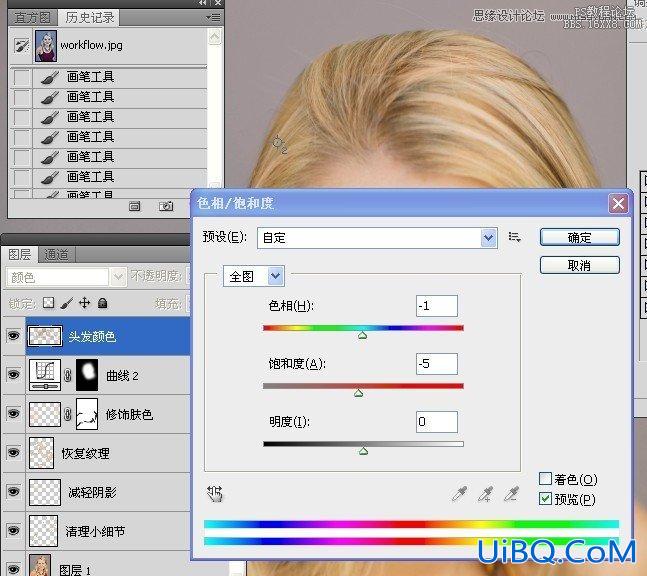Screen dimensions: 647x576
Task: Select the 清理小细节 layer
Action: click(108, 531)
